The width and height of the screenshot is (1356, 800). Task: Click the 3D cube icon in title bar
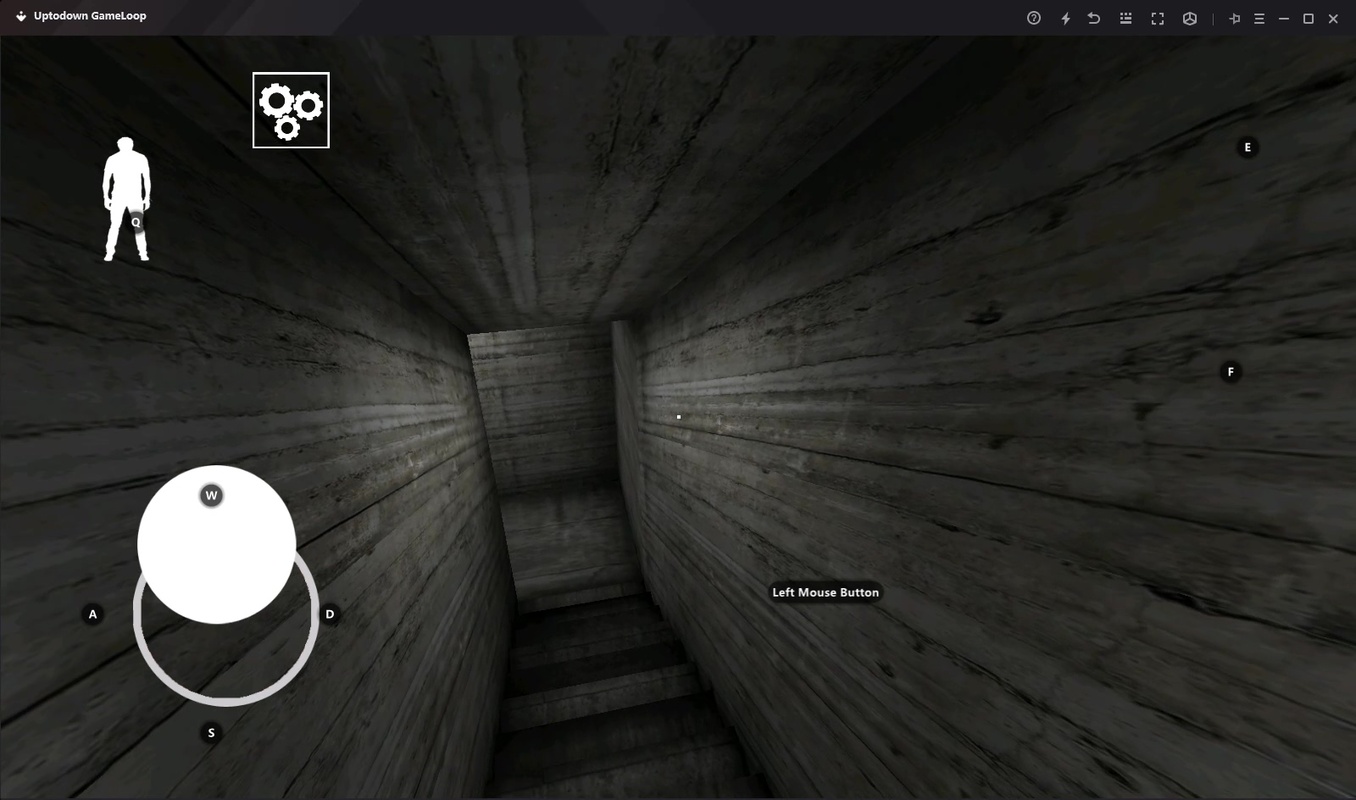(1189, 18)
